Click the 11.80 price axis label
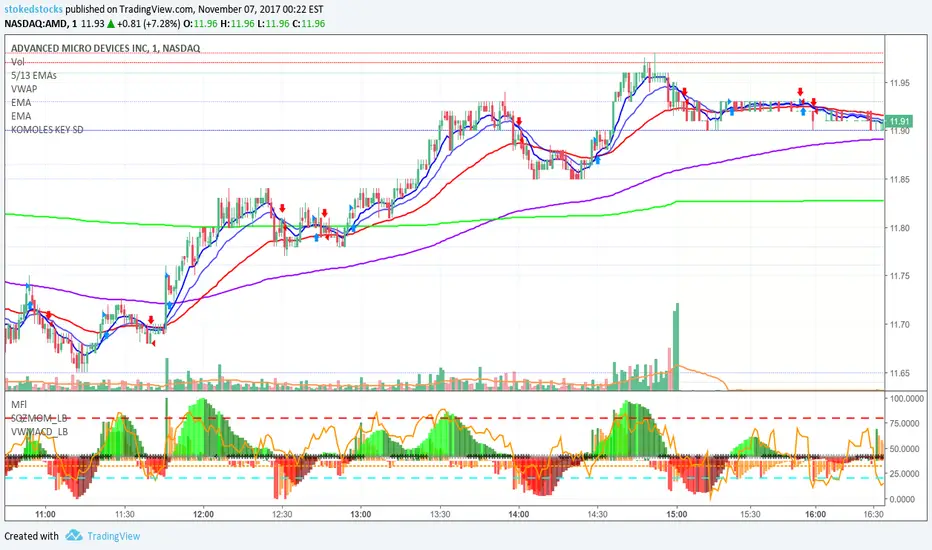Viewport: 932px width, 550px height. [899, 228]
